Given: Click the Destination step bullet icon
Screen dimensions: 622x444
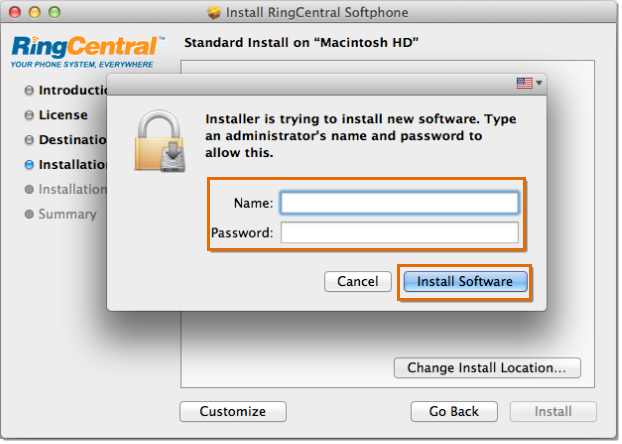Looking at the screenshot, I should click(29, 140).
